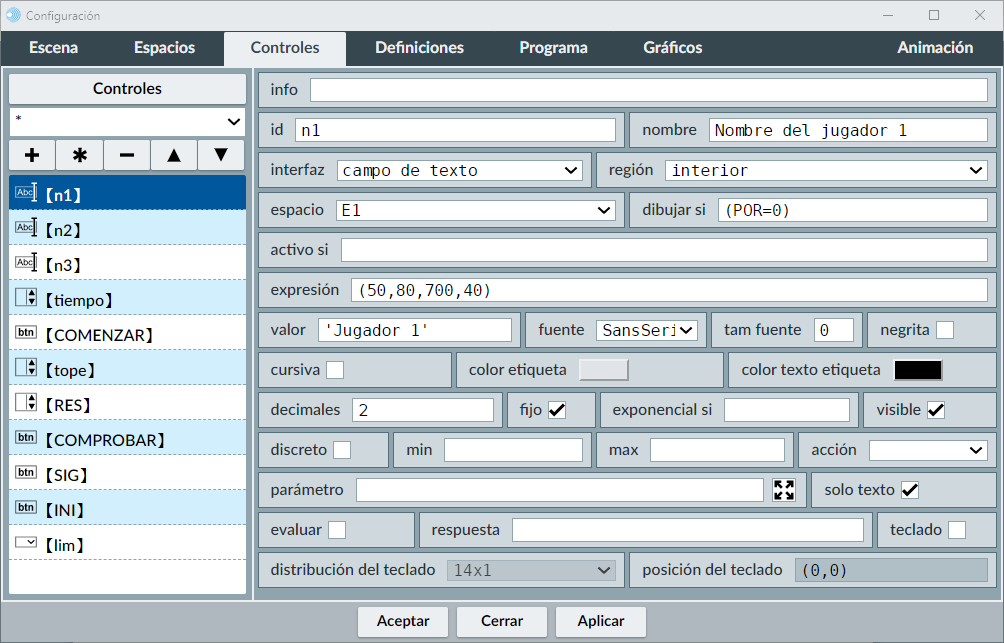Click the expresión input field
Viewport: 1004px width, 643px height.
pyautogui.click(x=669, y=290)
